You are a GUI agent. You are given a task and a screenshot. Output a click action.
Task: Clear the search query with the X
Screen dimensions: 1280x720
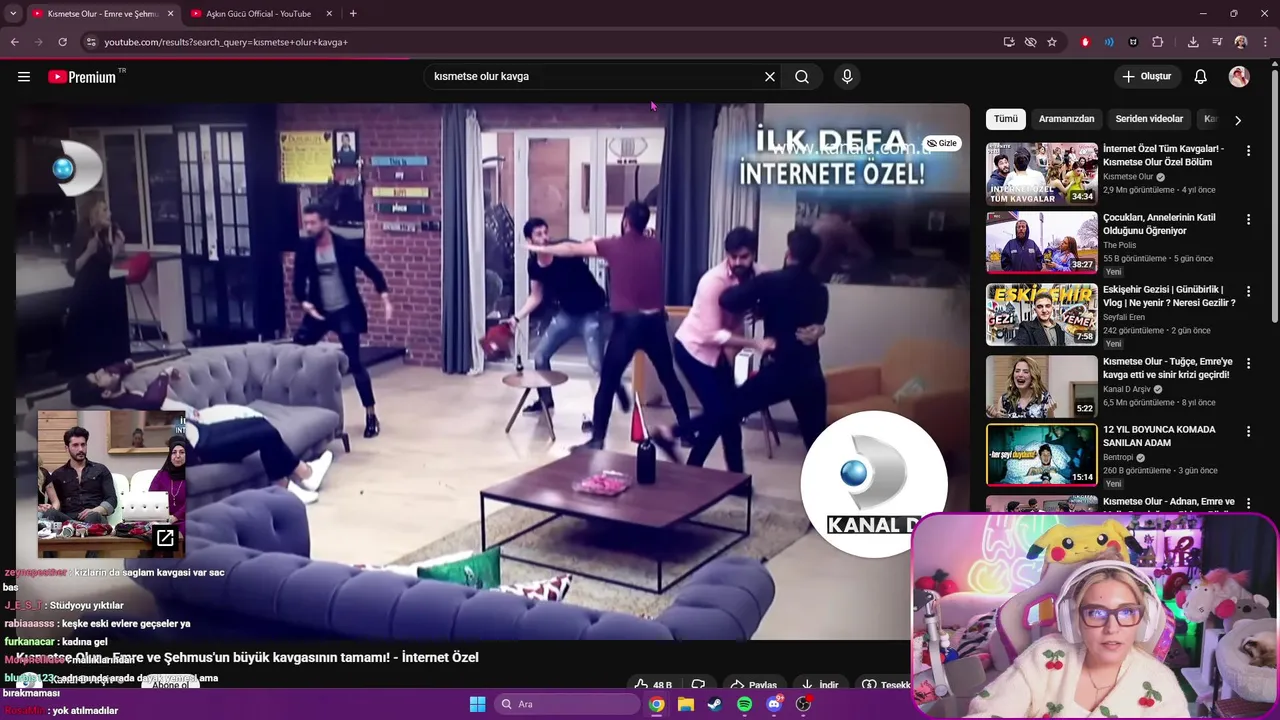point(770,77)
